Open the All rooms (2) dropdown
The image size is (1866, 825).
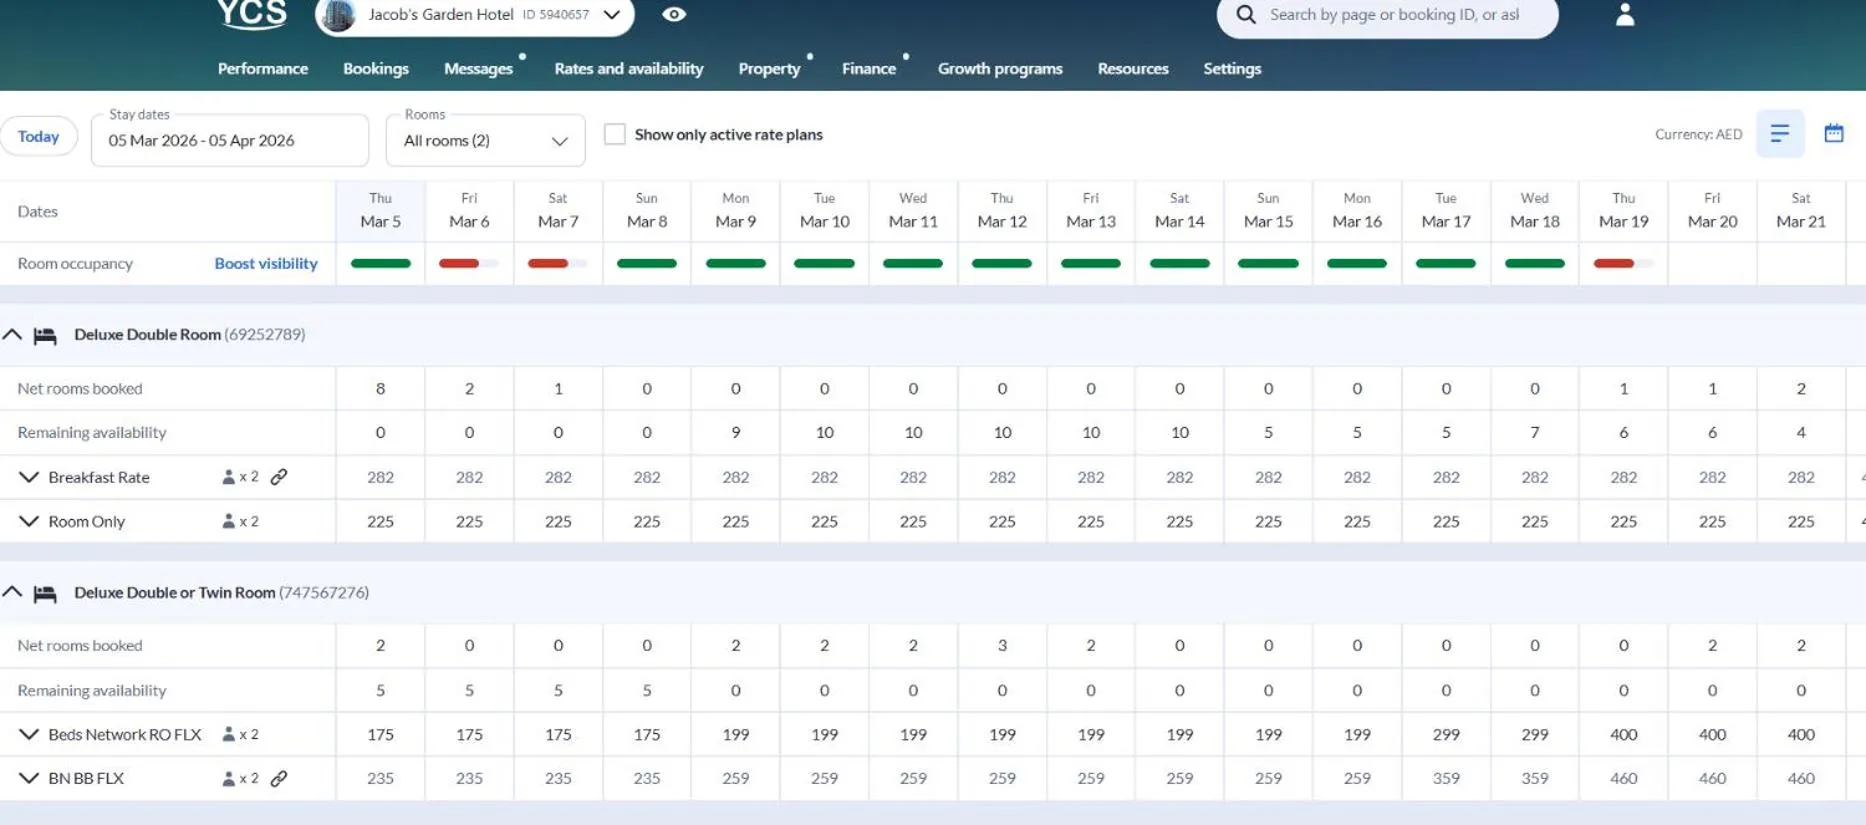pos(485,141)
